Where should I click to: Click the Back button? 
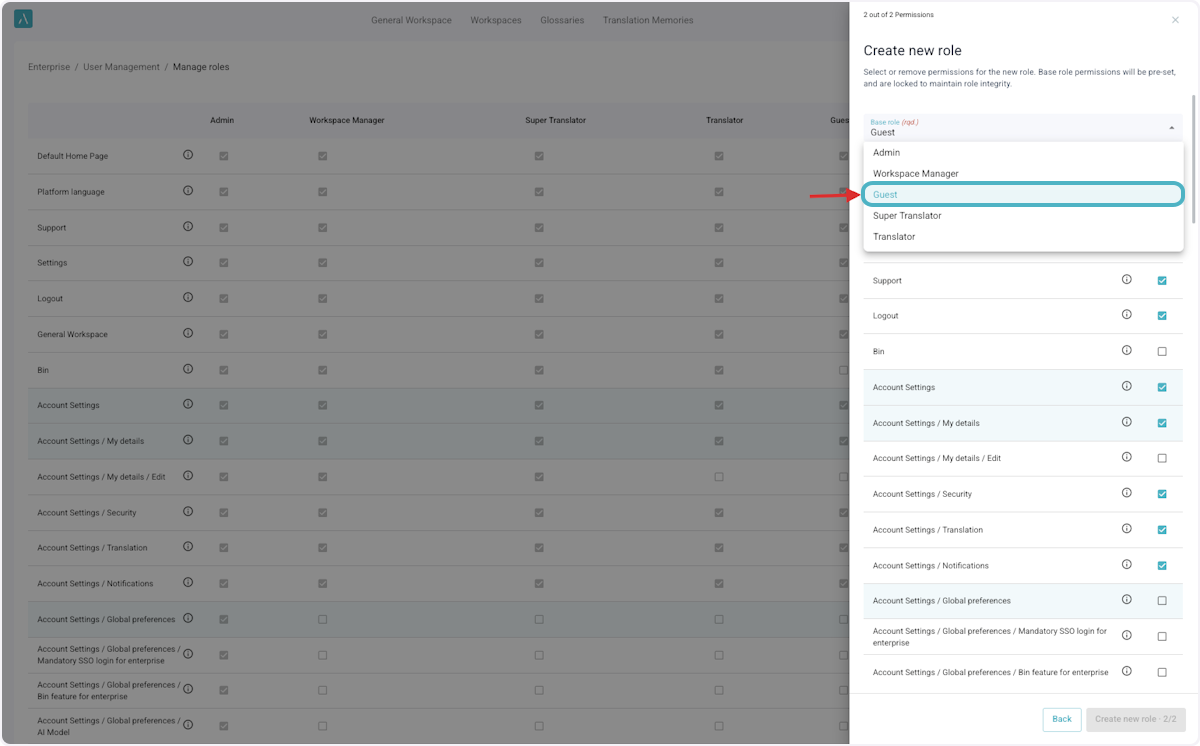pos(1062,719)
